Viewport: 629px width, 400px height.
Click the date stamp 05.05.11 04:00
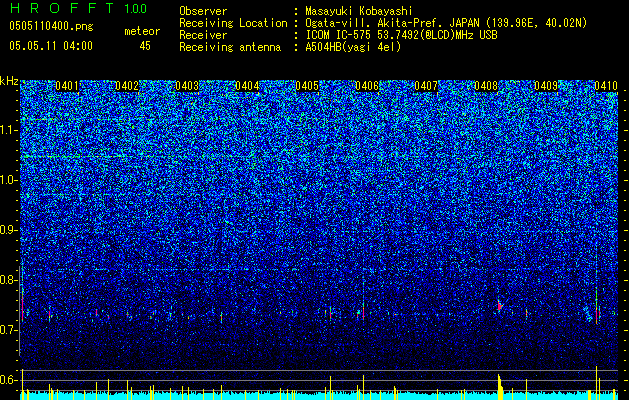point(51,46)
